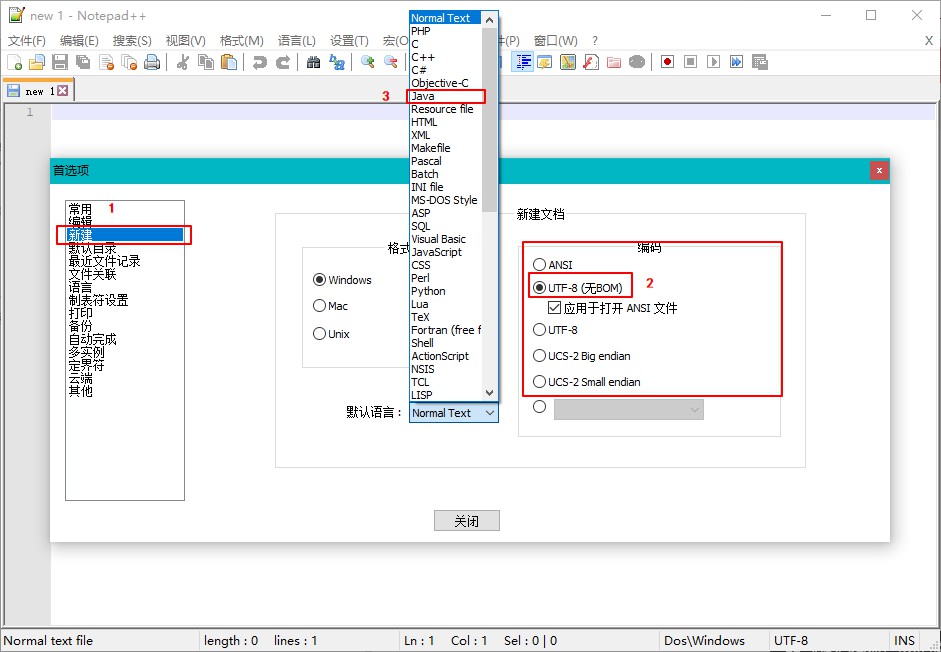Choose HTML in the language dropdown list

click(x=445, y=122)
